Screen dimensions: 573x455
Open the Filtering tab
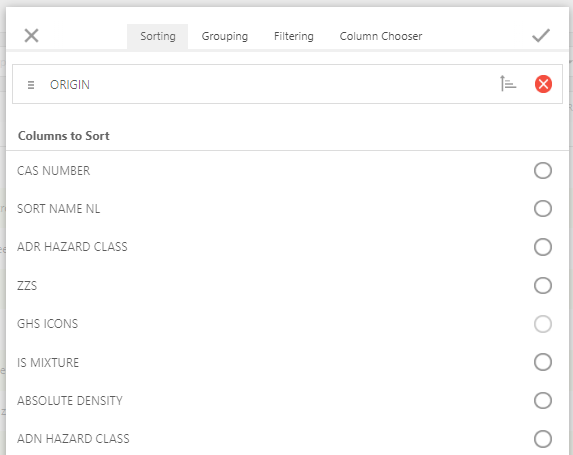[294, 36]
